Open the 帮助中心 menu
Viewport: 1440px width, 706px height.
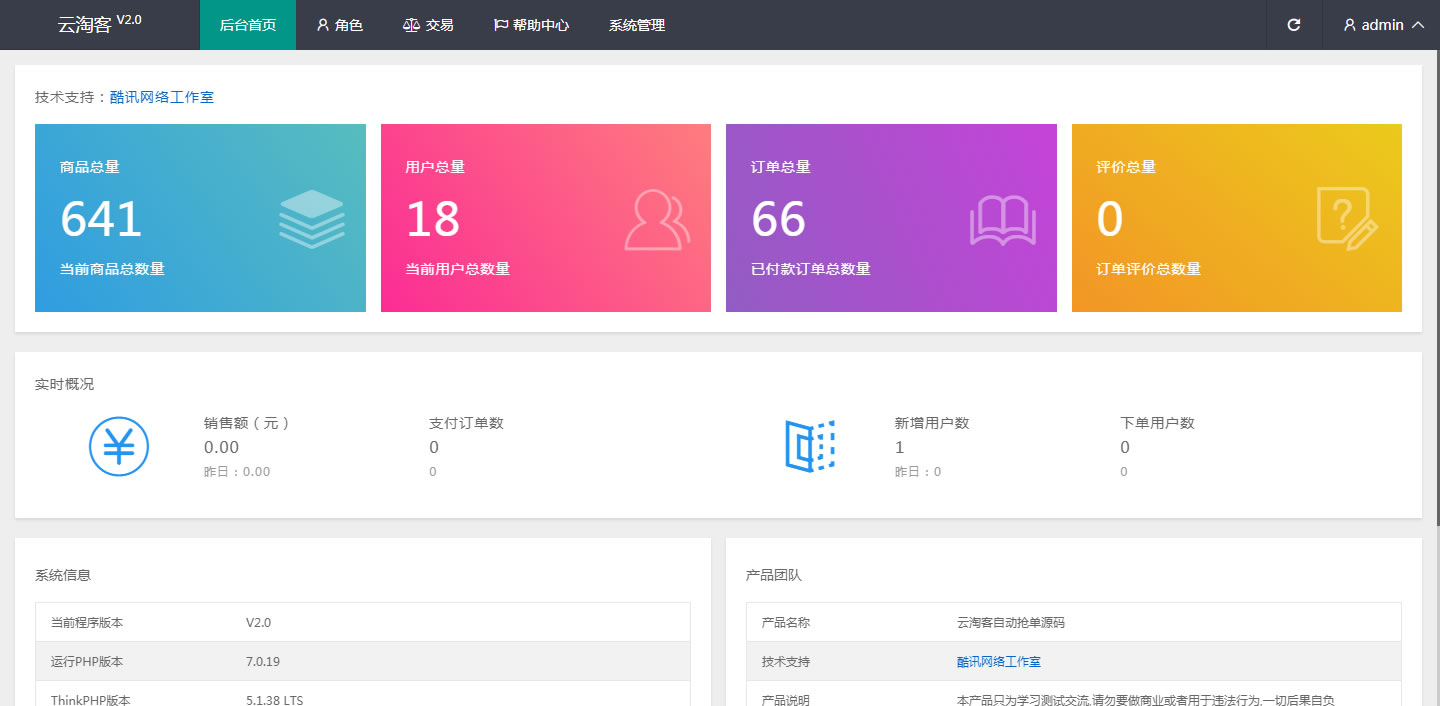531,25
